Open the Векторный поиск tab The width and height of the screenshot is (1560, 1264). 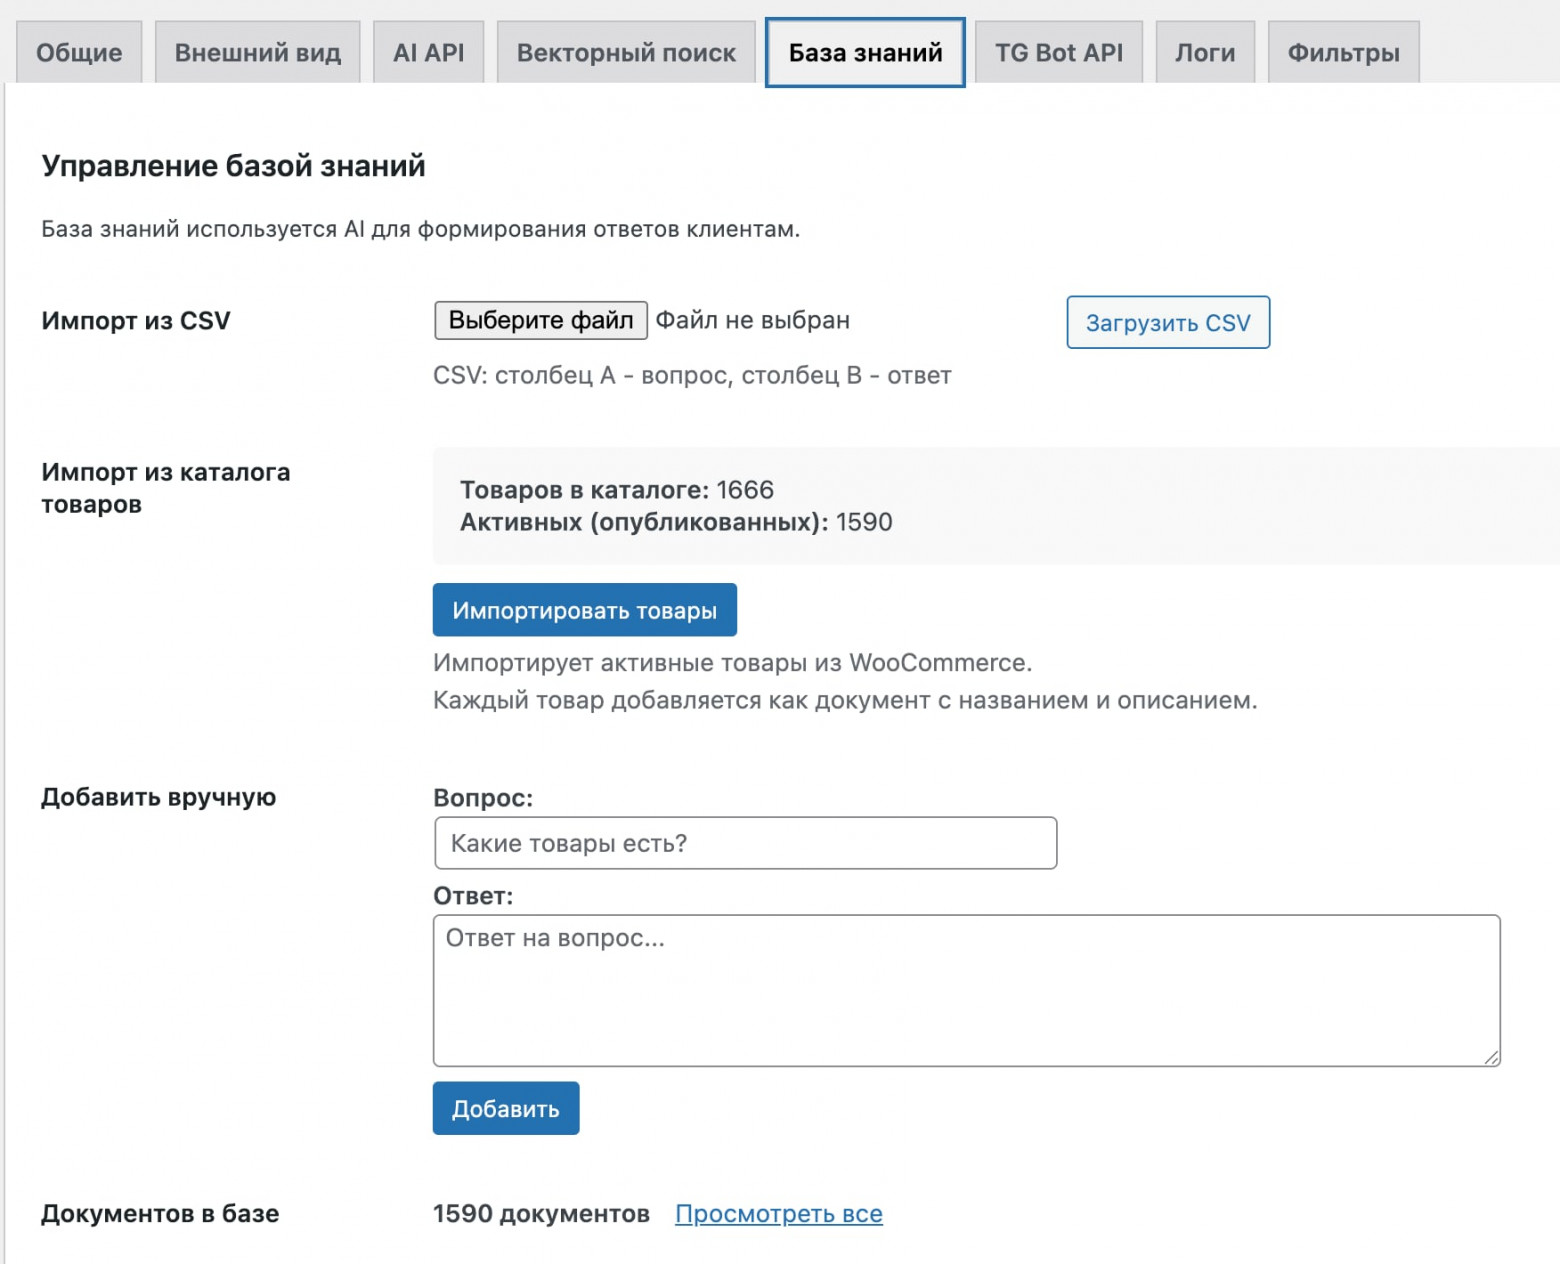coord(625,52)
